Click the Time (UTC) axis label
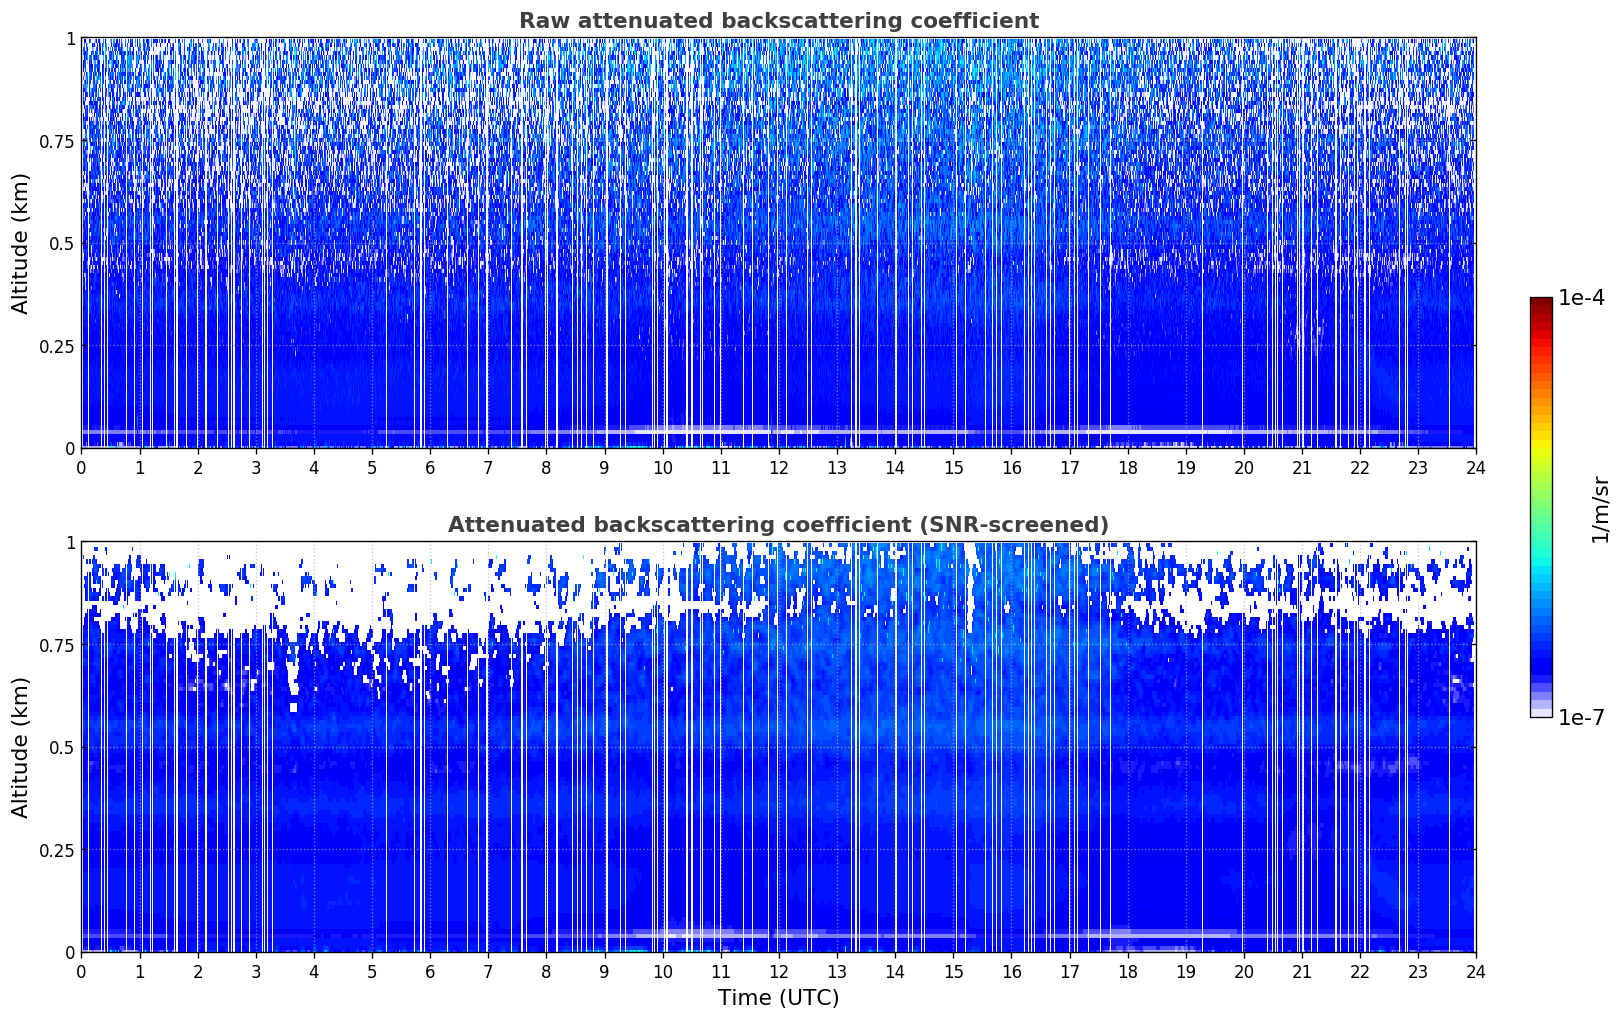 coord(778,998)
